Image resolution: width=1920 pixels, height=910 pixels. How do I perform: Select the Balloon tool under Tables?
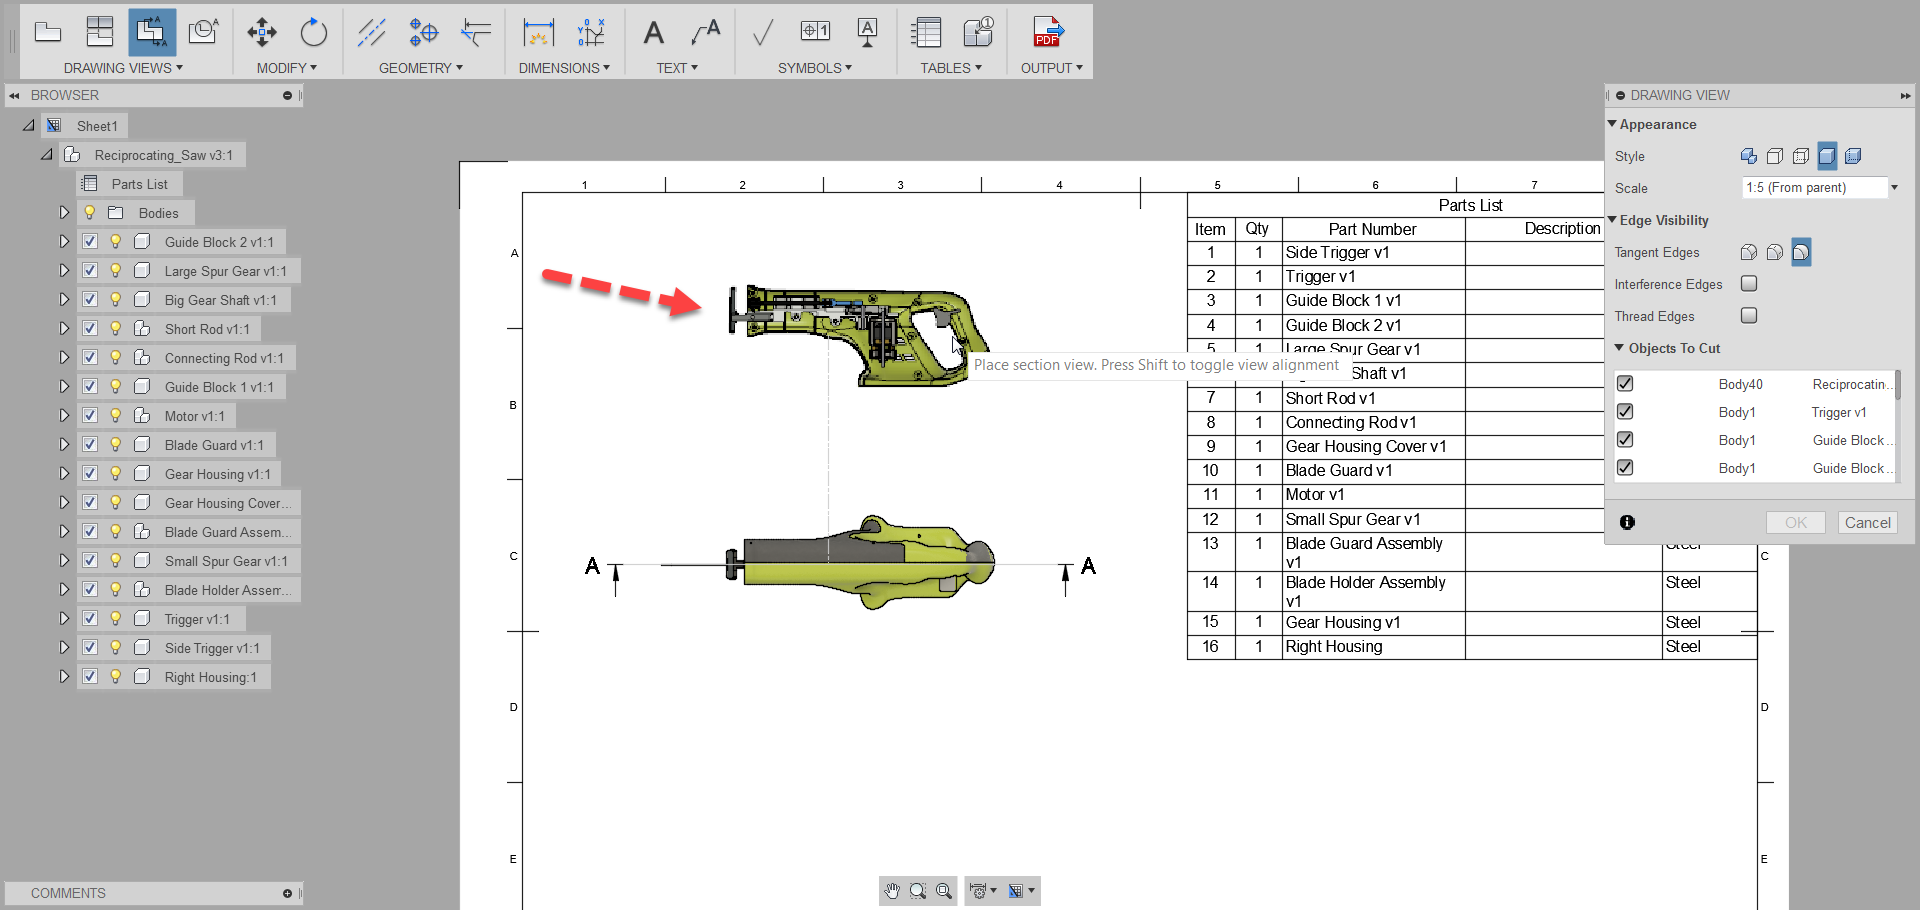click(978, 32)
